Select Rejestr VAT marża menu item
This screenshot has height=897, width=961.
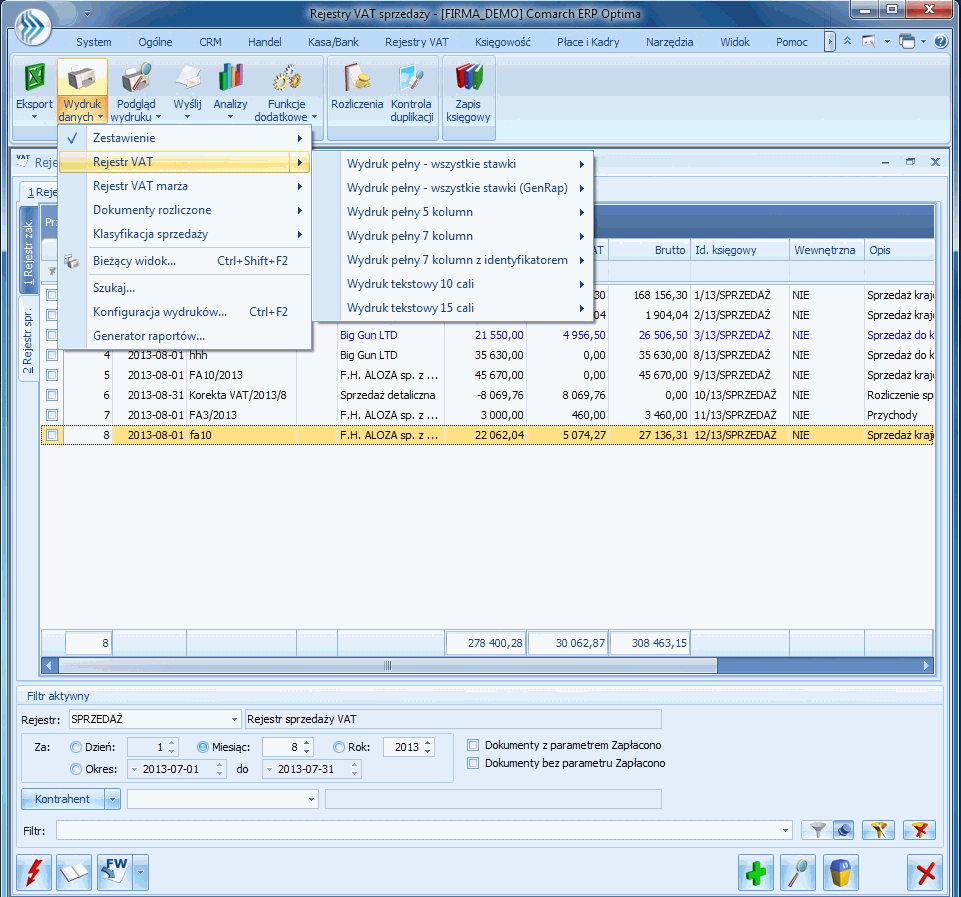coord(184,186)
